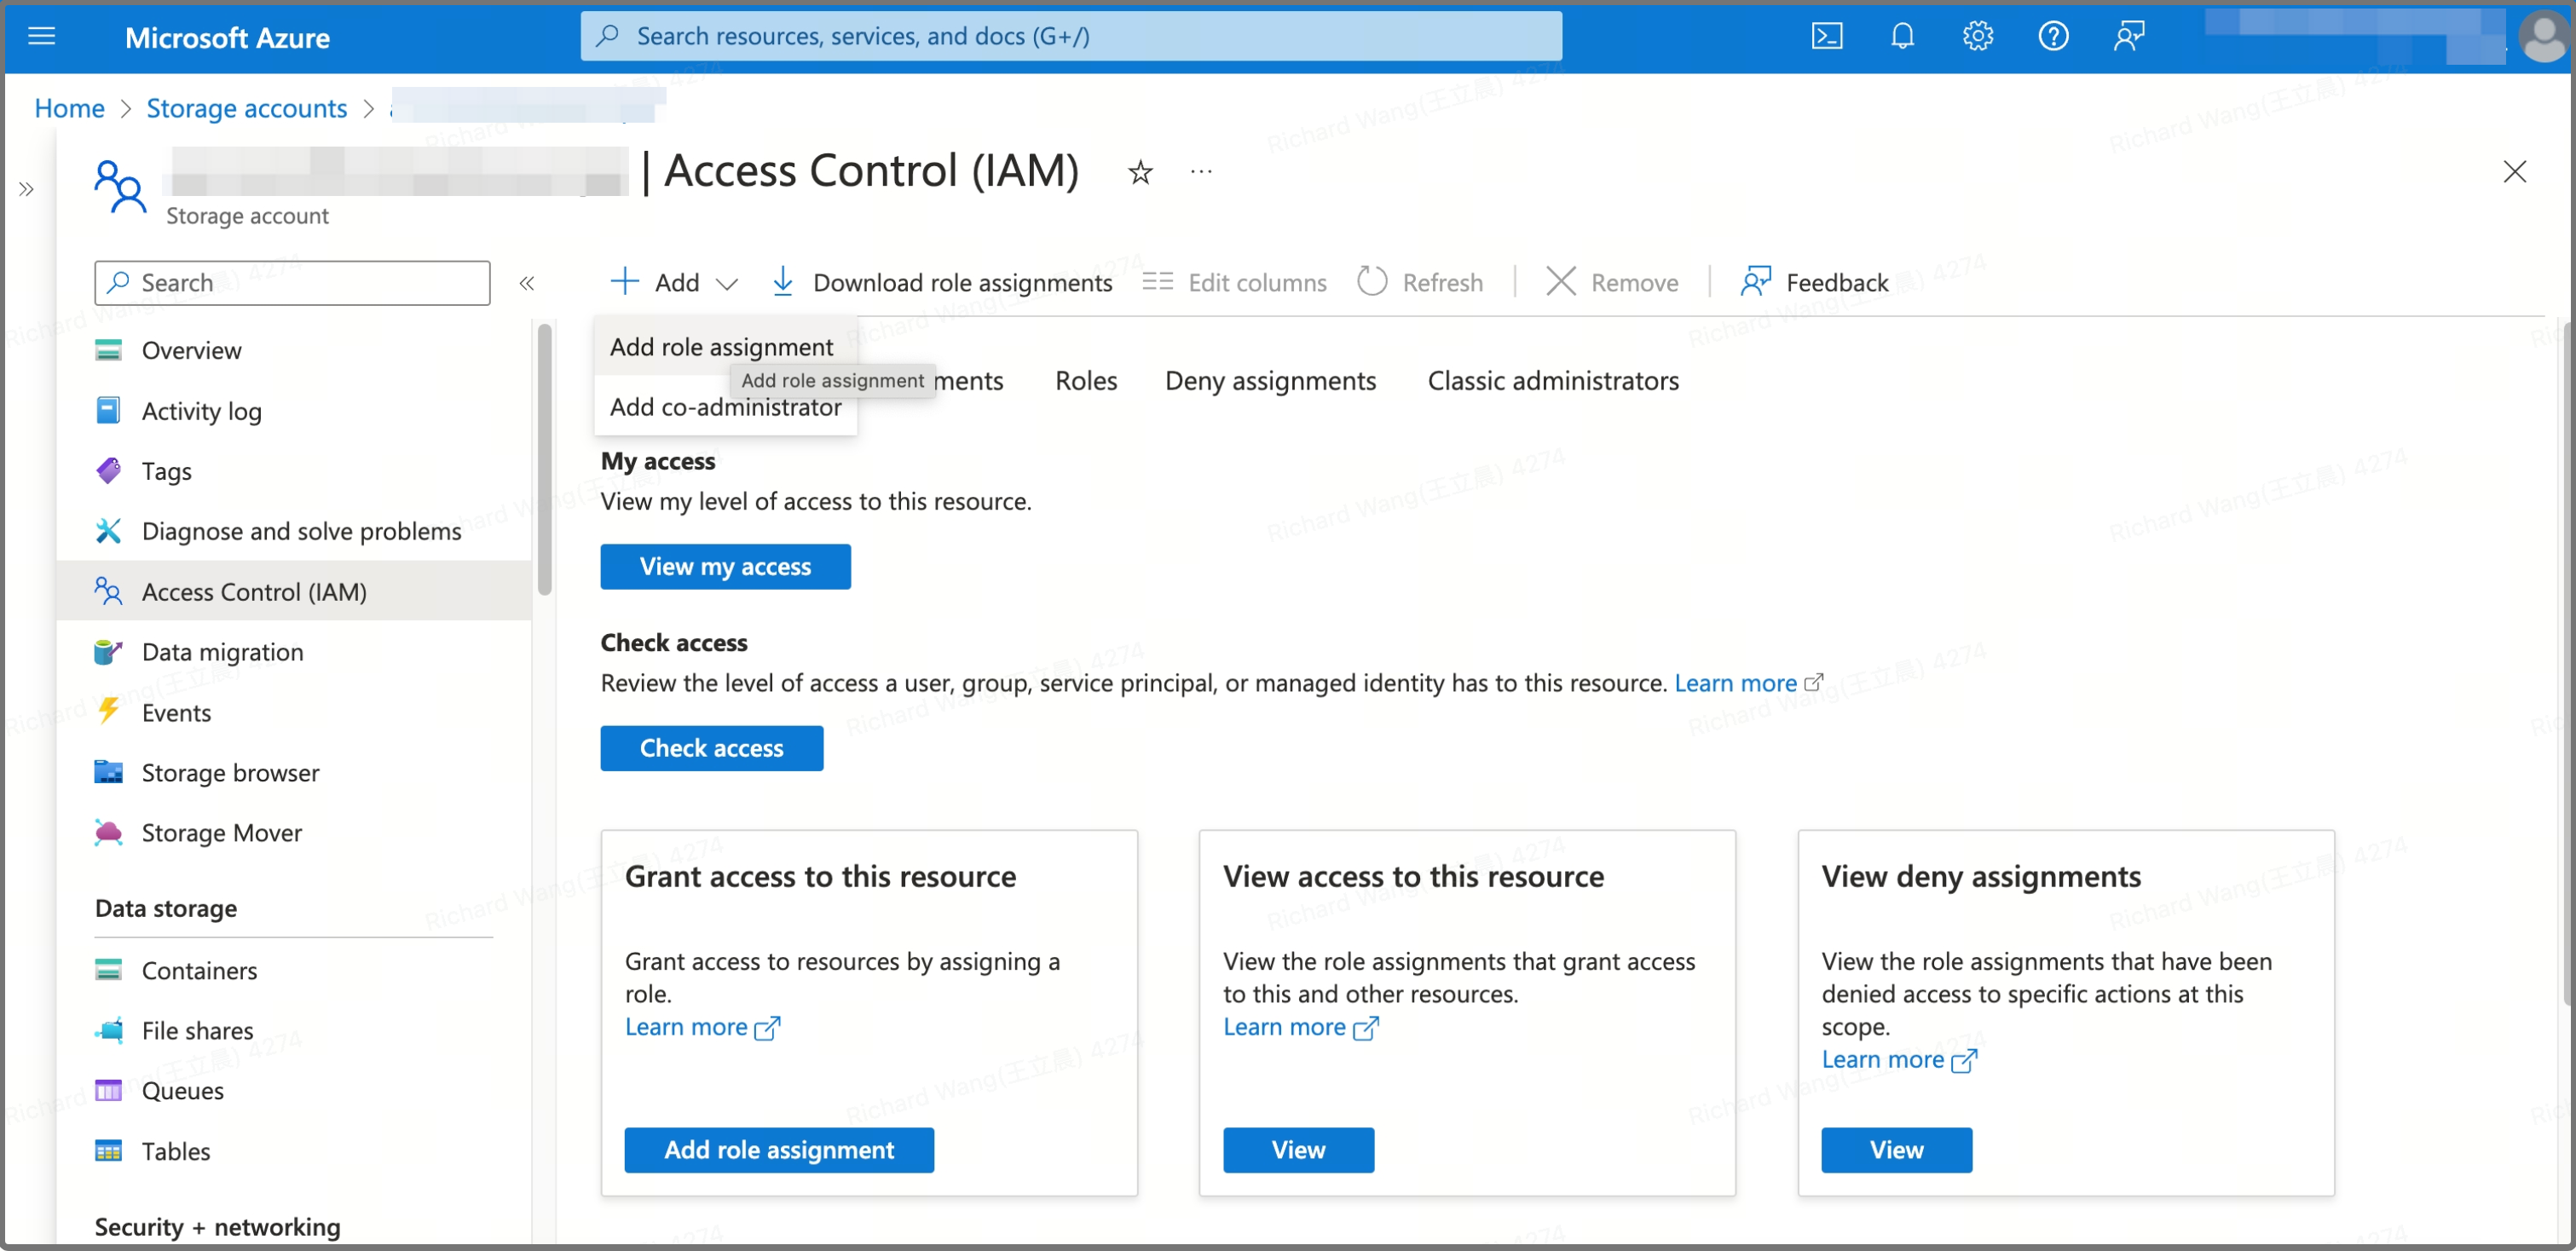Image resolution: width=2576 pixels, height=1251 pixels.
Task: Switch to the Roles tab
Action: [1086, 381]
